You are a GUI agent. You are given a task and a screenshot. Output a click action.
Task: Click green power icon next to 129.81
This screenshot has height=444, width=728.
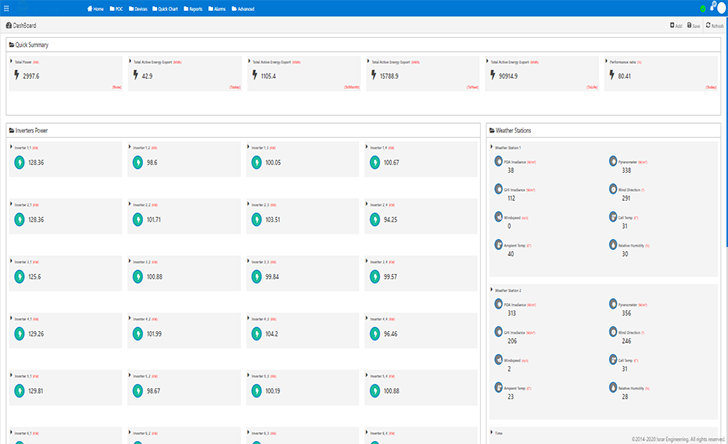coord(19,391)
